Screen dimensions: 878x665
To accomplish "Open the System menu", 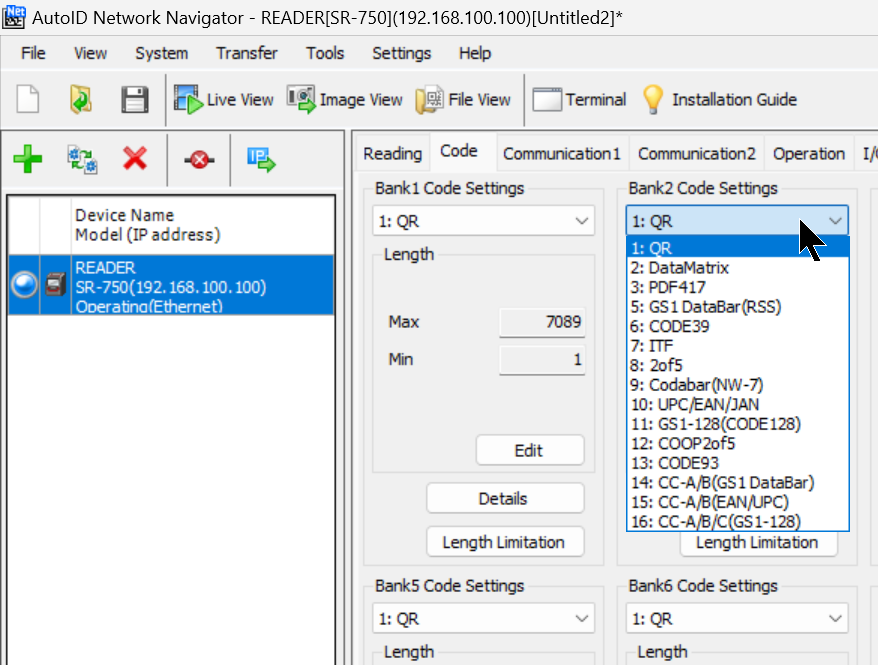I will [x=161, y=53].
